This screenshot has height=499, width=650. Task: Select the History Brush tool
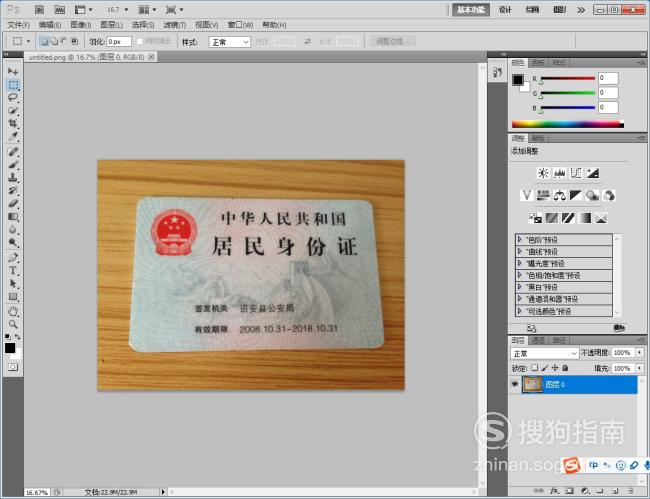point(13,190)
